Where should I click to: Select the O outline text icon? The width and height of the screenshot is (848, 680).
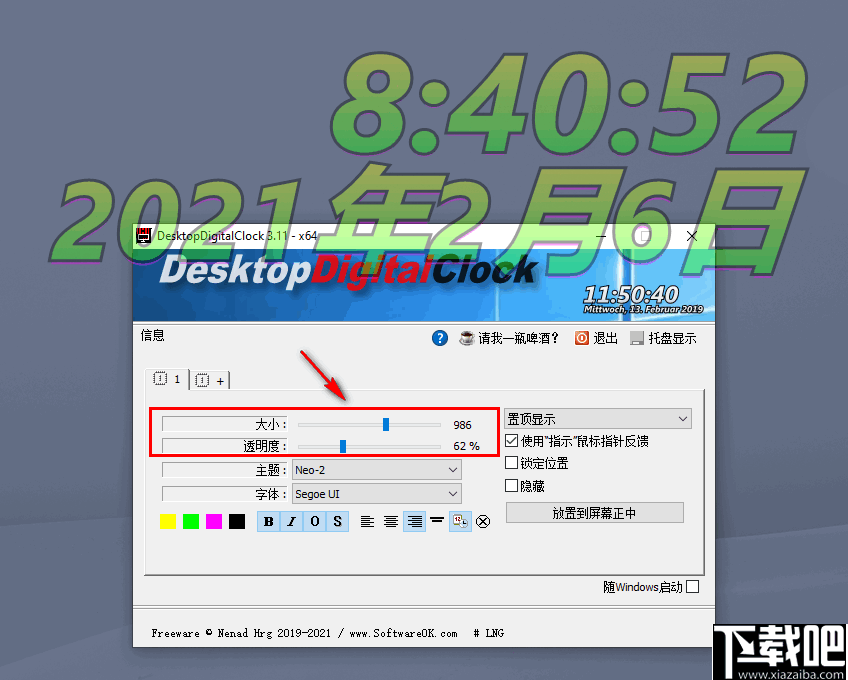[x=315, y=521]
